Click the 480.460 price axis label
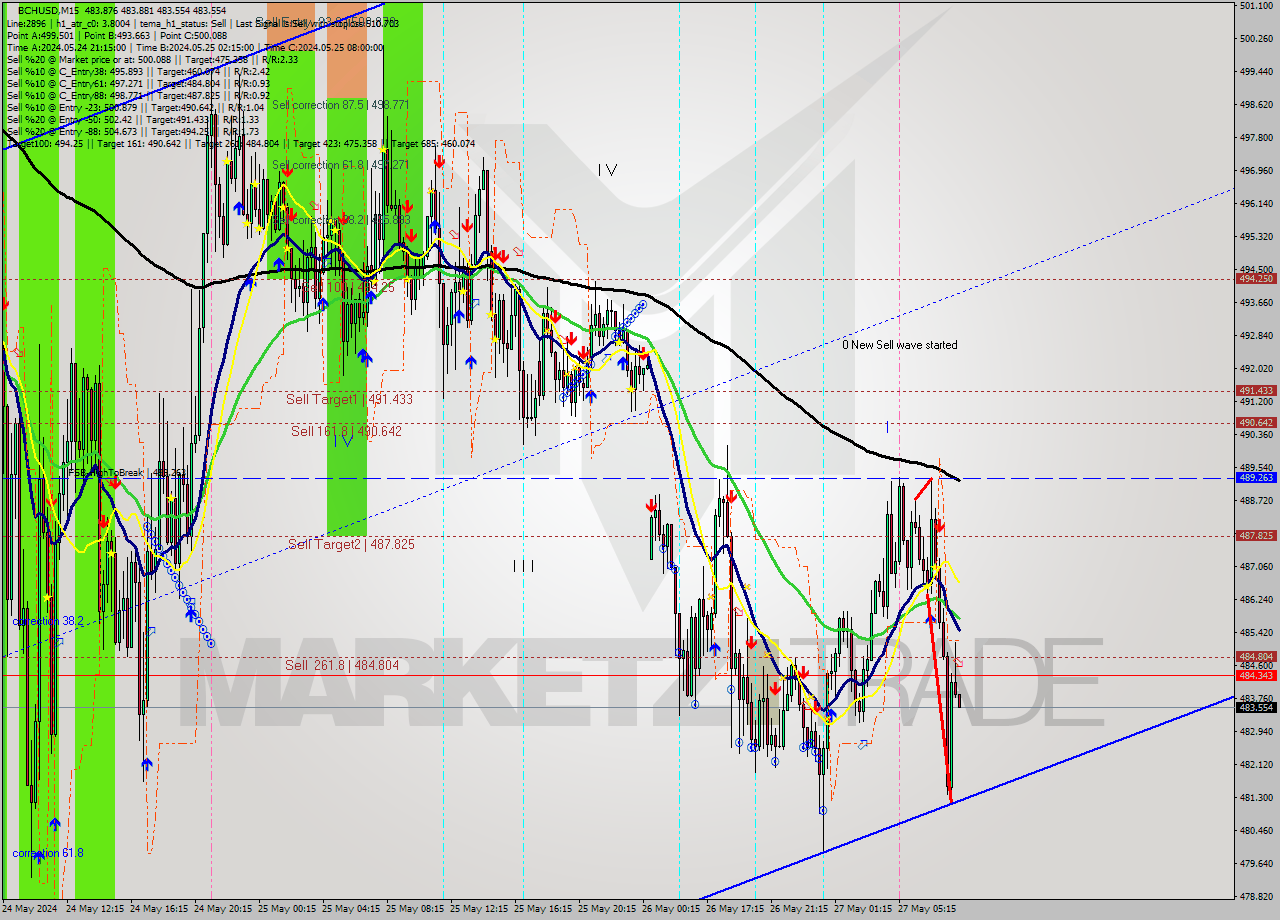Screen dimensions: 1280x920 tap(1255, 830)
